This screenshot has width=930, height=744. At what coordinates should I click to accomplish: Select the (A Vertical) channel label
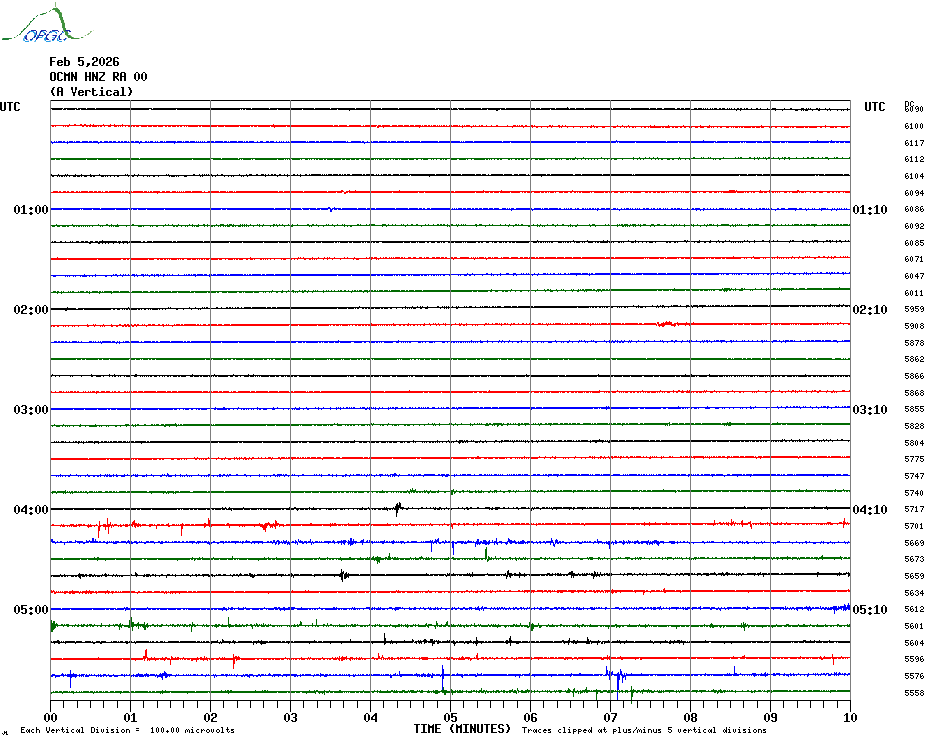[91, 92]
